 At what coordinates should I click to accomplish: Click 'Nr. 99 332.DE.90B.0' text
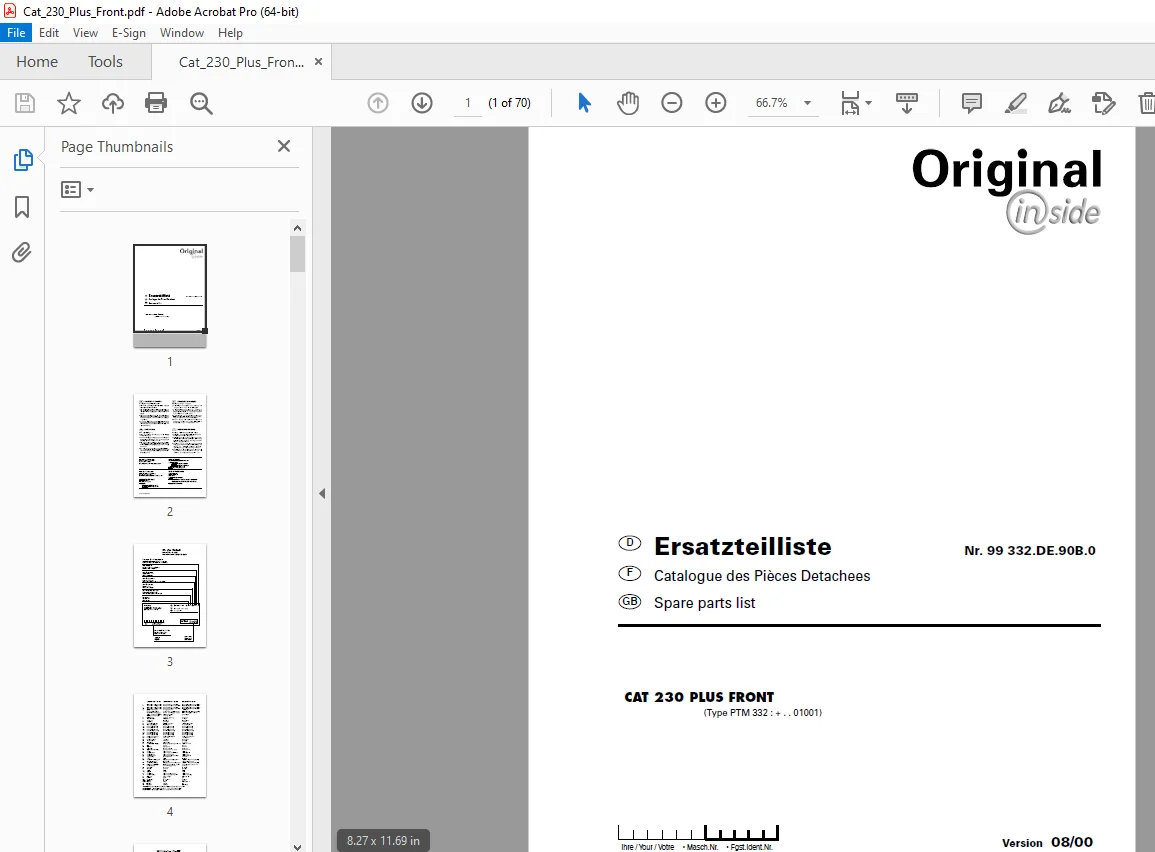pyautogui.click(x=1030, y=551)
